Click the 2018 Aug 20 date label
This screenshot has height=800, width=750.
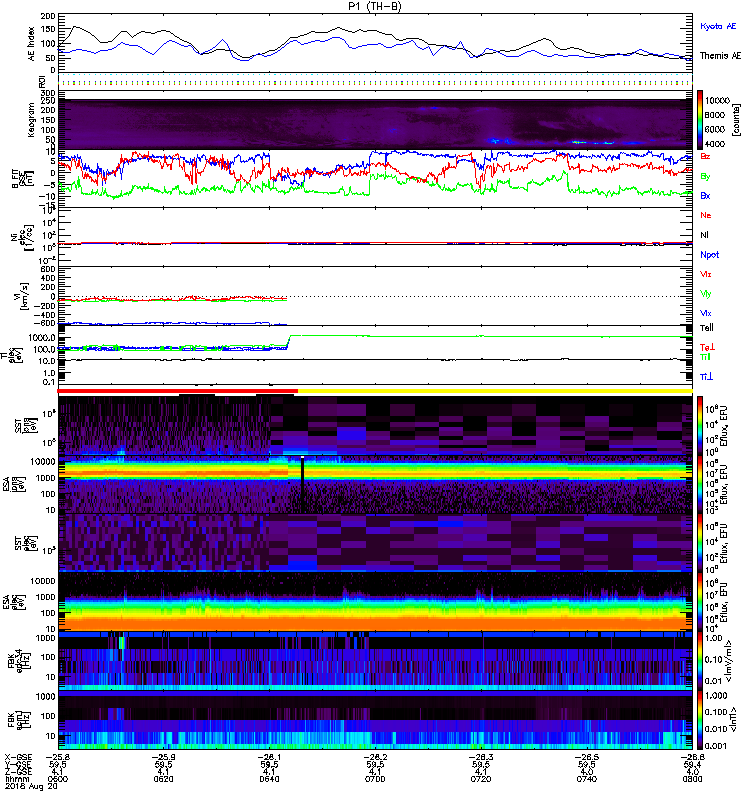(31, 787)
